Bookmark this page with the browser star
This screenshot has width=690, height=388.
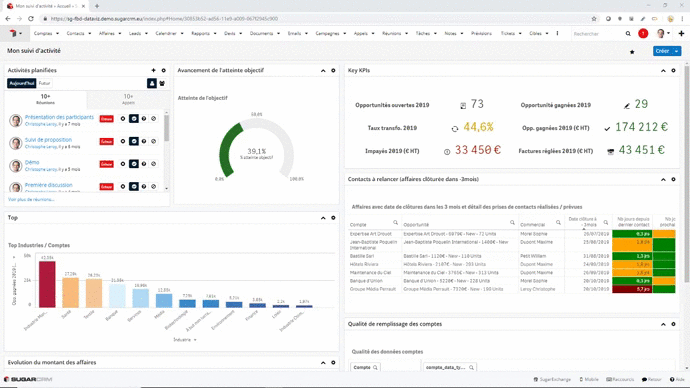click(594, 19)
